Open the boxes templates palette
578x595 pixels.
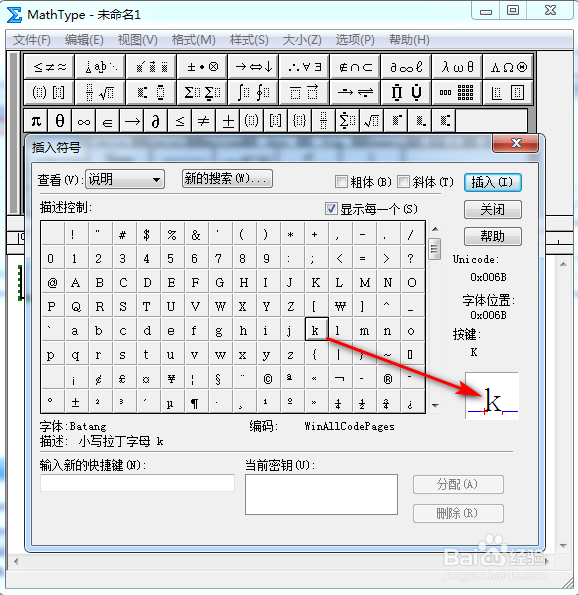(x=508, y=92)
